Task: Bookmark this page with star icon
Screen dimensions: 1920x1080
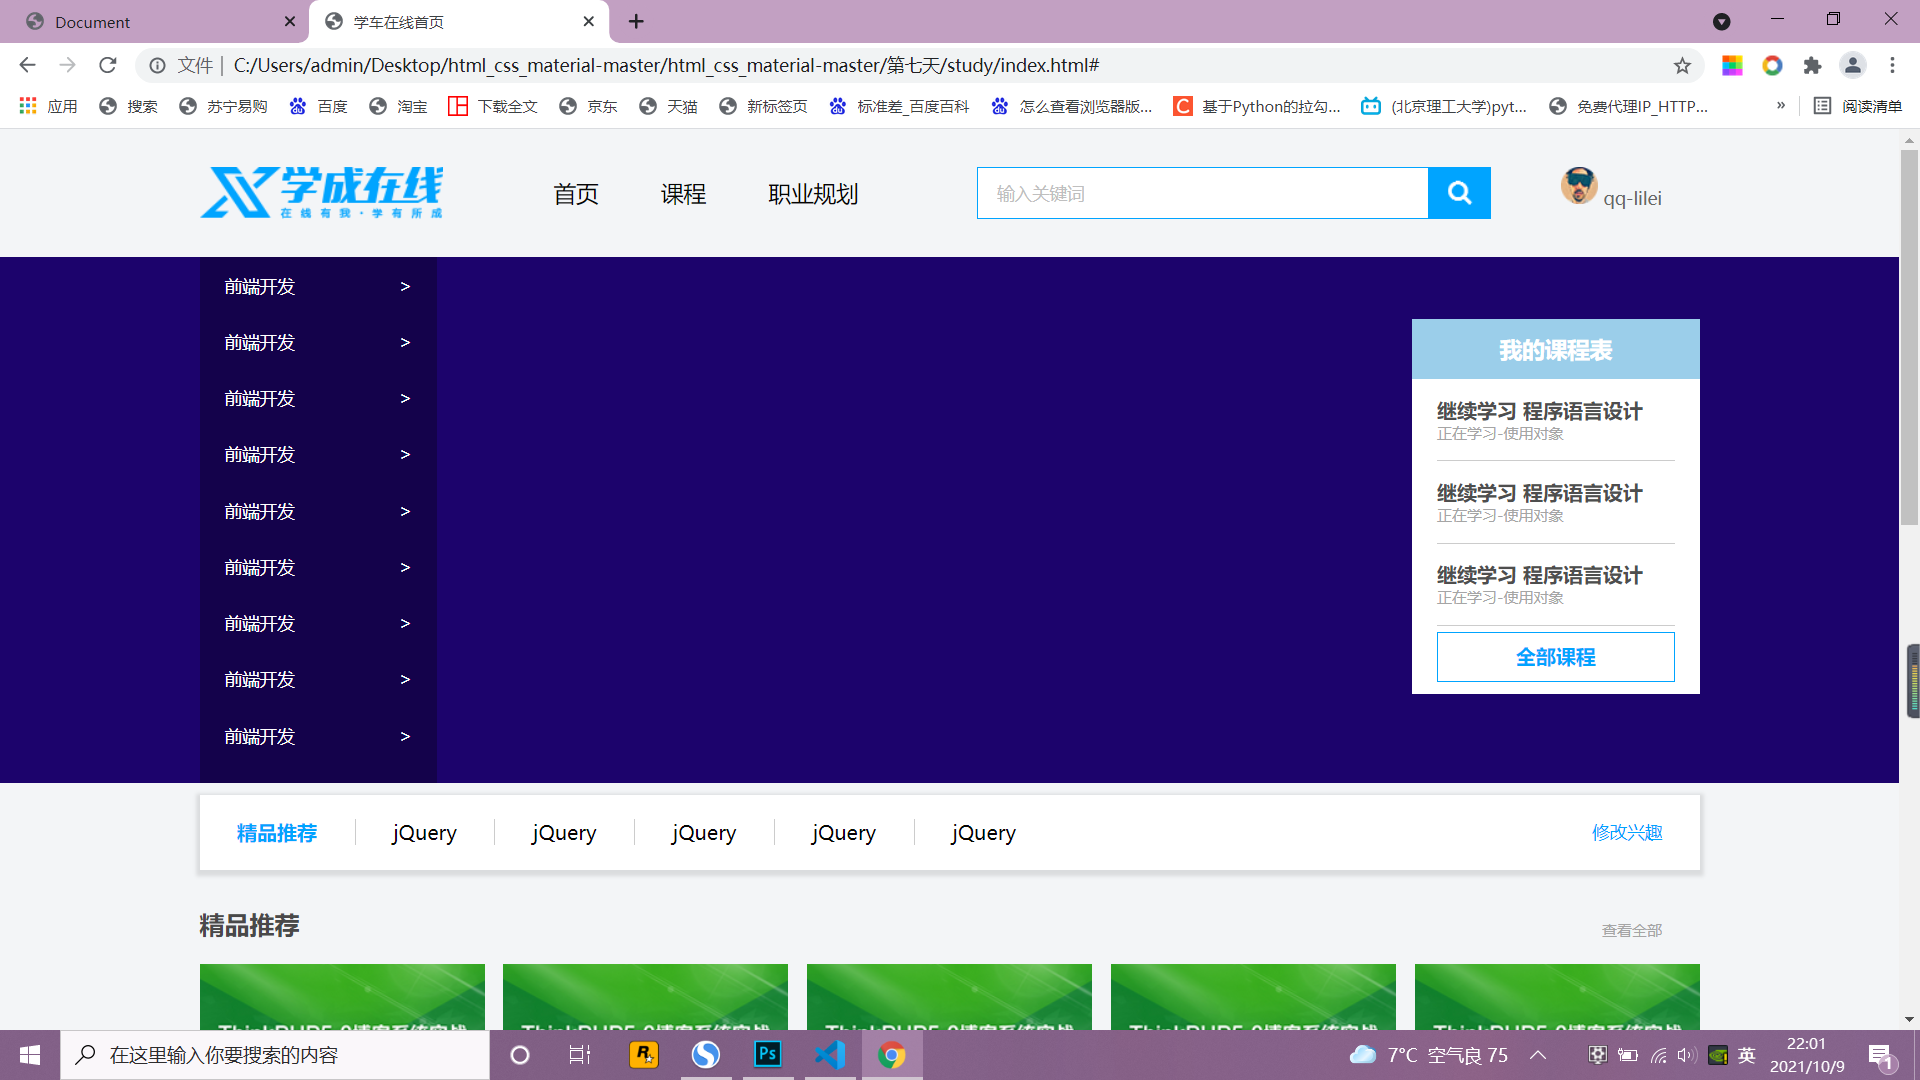Action: point(1682,66)
